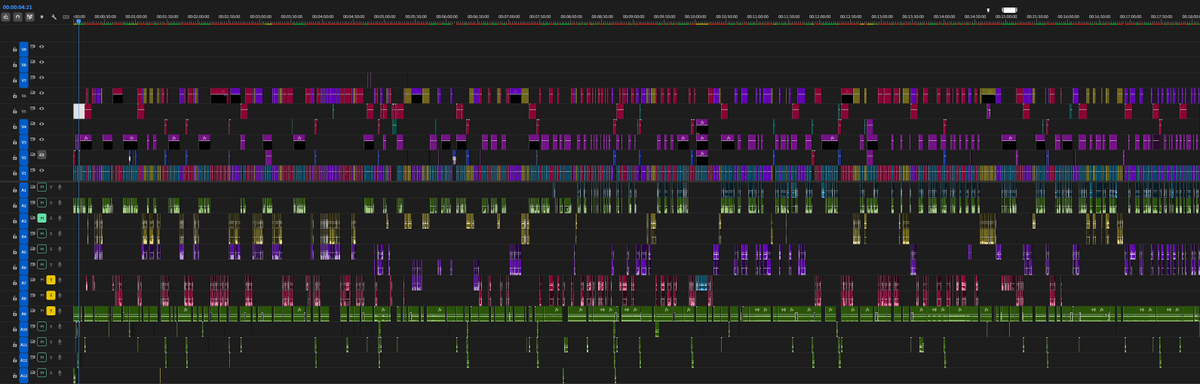This screenshot has width=1200, height=384.
Task: Toggle Linked Selection button
Action: coord(30,17)
